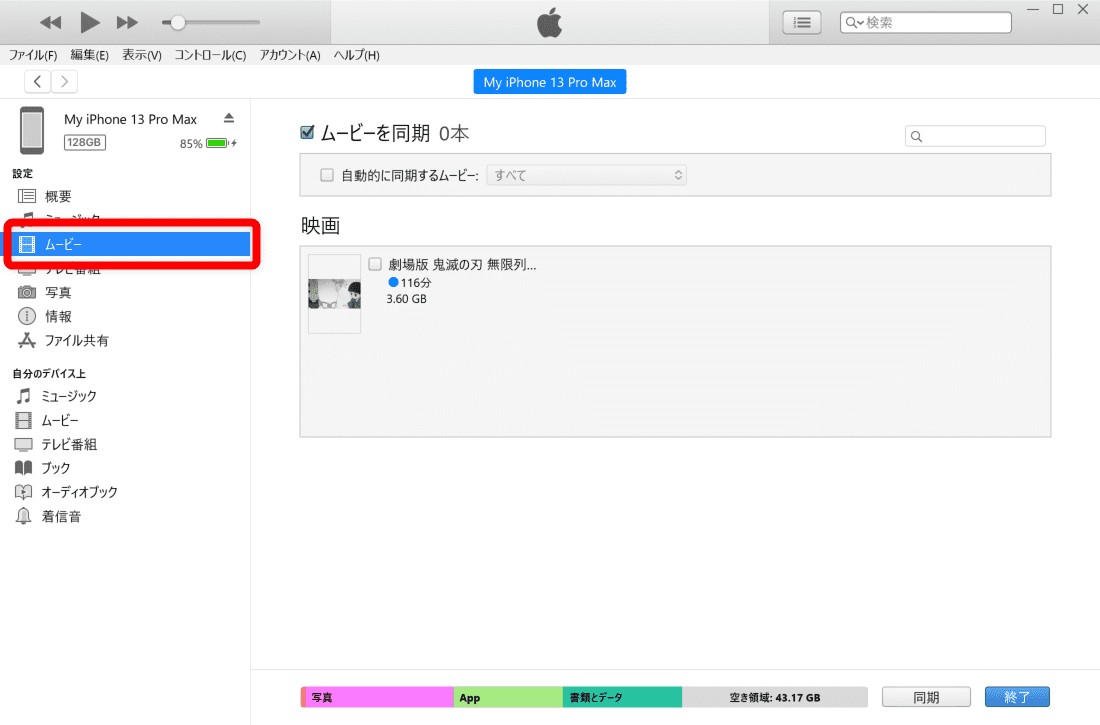Uncheck the ムービーを同期 checkbox
Viewport: 1100px width, 725px height.
point(307,132)
